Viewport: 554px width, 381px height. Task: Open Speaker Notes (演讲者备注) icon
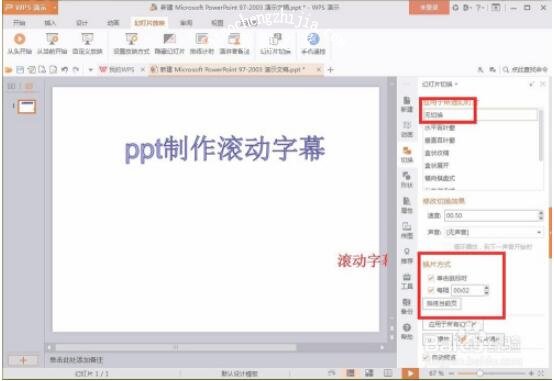pos(234,43)
